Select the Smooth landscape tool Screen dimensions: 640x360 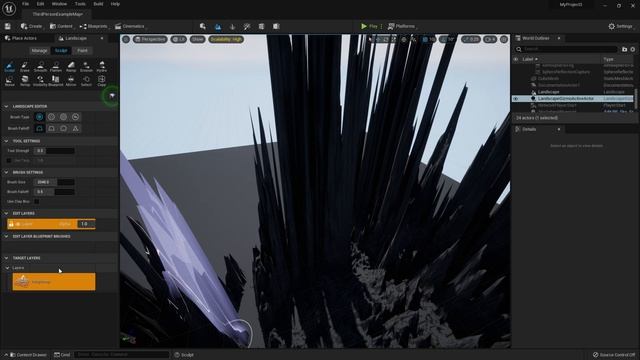[40, 67]
